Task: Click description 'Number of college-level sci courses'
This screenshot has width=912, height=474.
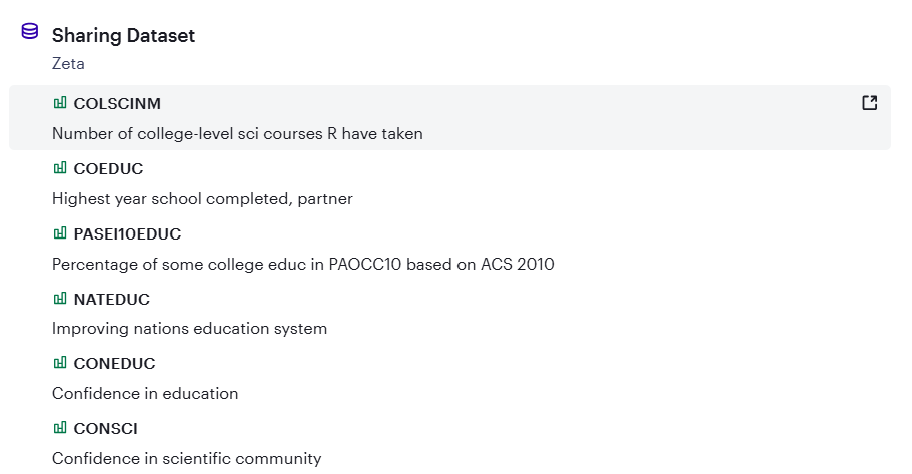Action: [x=237, y=133]
